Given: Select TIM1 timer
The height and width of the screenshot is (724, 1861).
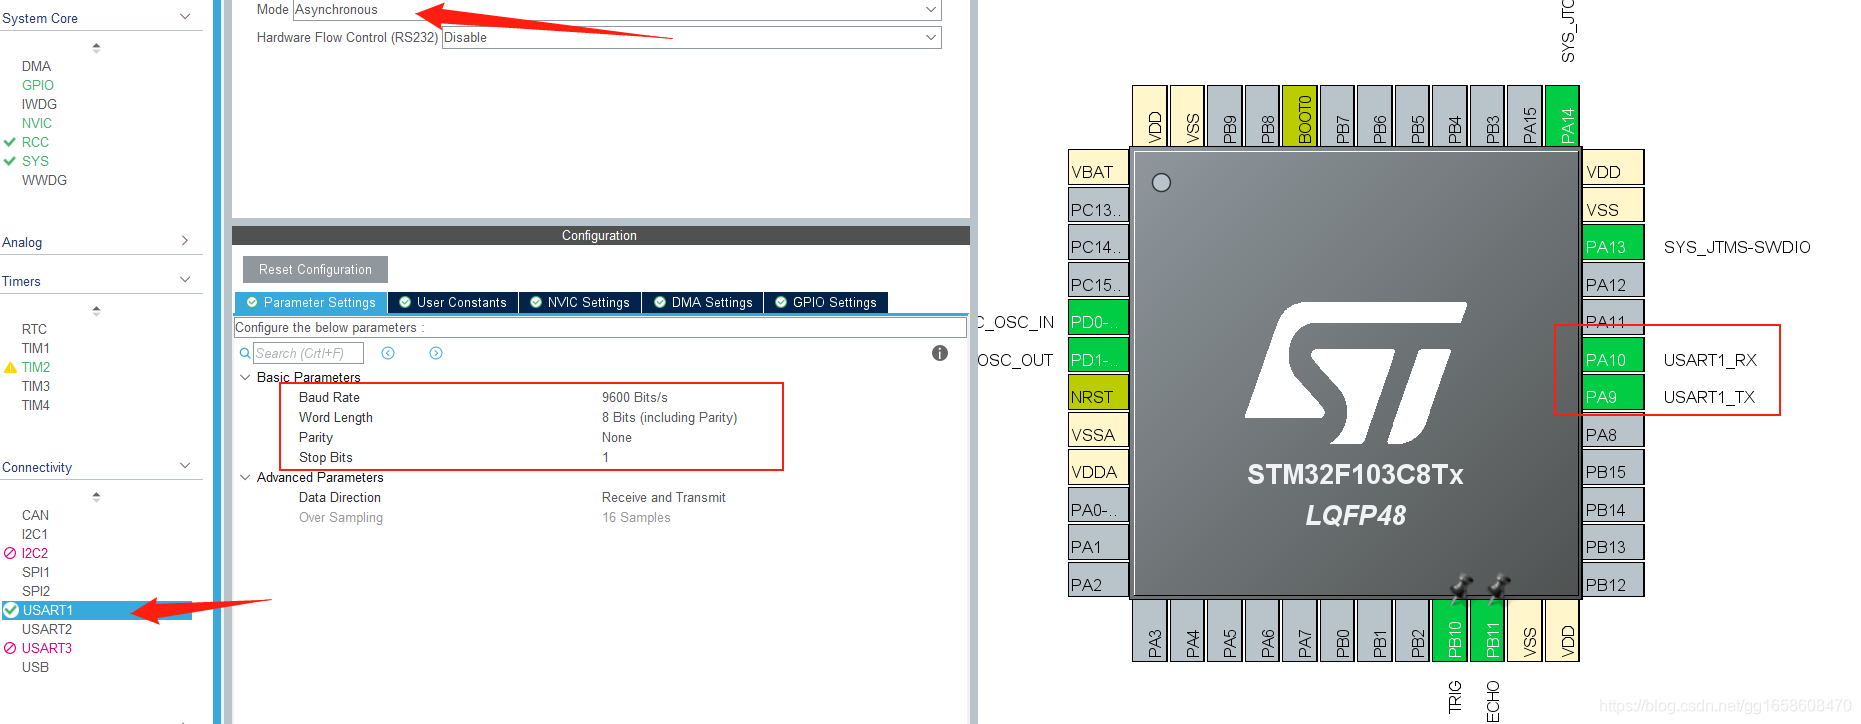Looking at the screenshot, I should pyautogui.click(x=36, y=348).
